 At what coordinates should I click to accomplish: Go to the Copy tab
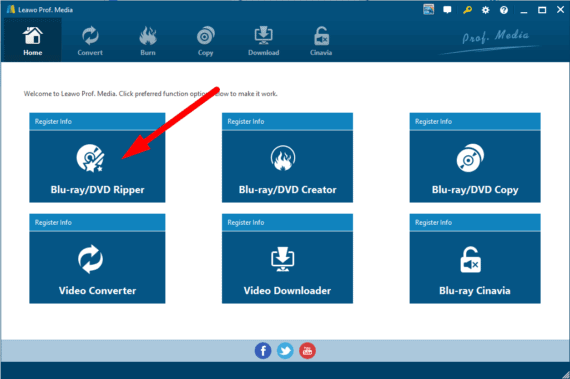[x=205, y=40]
